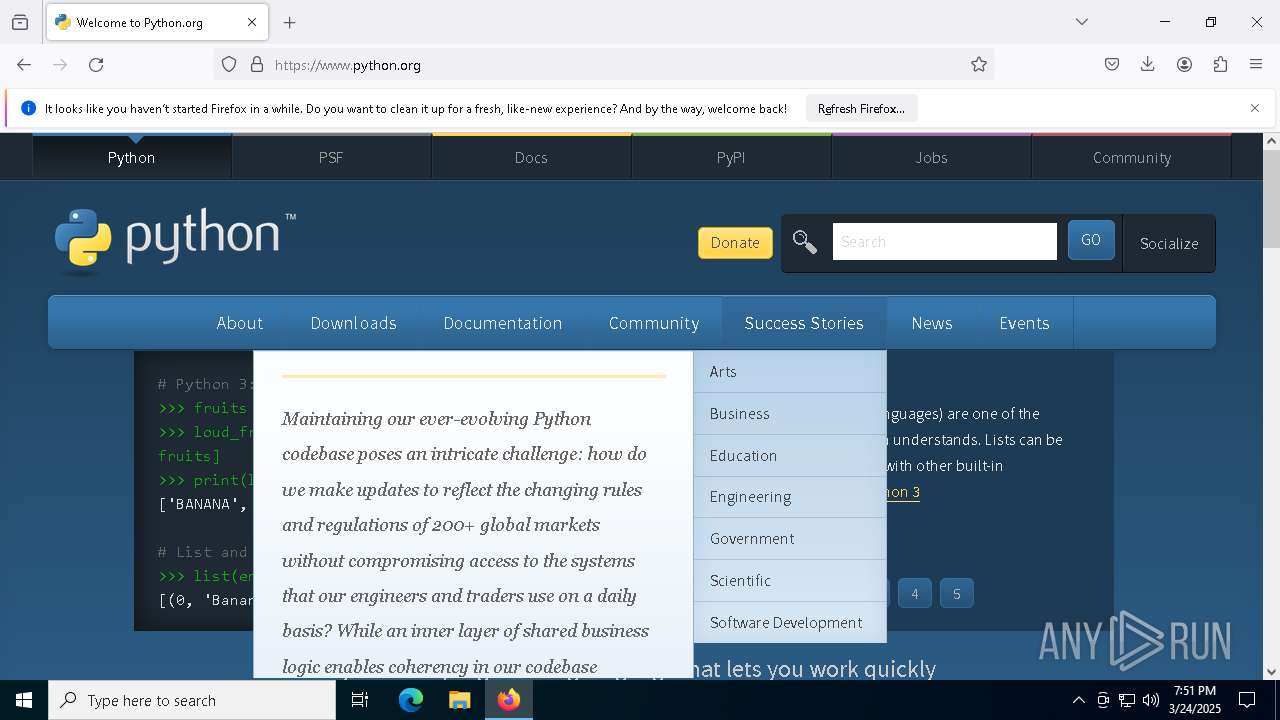The width and height of the screenshot is (1280, 720).
Task: Open the Extensions puzzle icon
Action: tap(1221, 65)
